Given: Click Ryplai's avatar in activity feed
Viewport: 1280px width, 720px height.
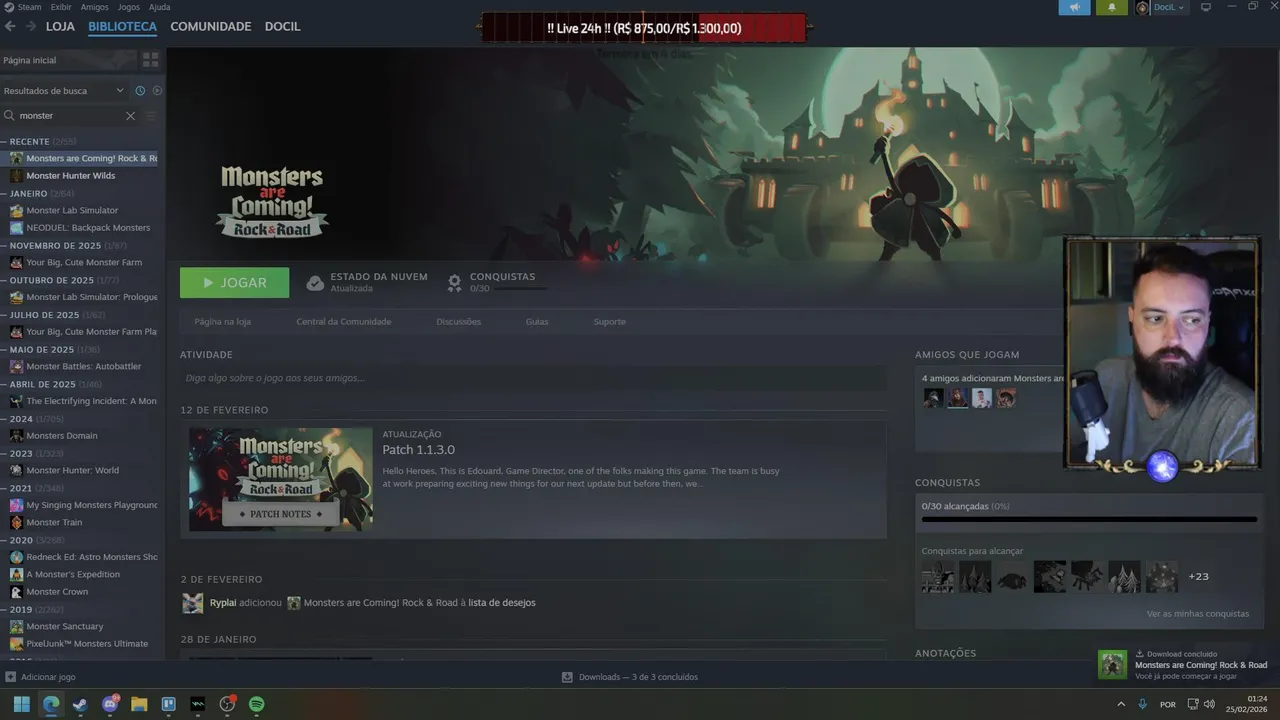Looking at the screenshot, I should coord(193,603).
